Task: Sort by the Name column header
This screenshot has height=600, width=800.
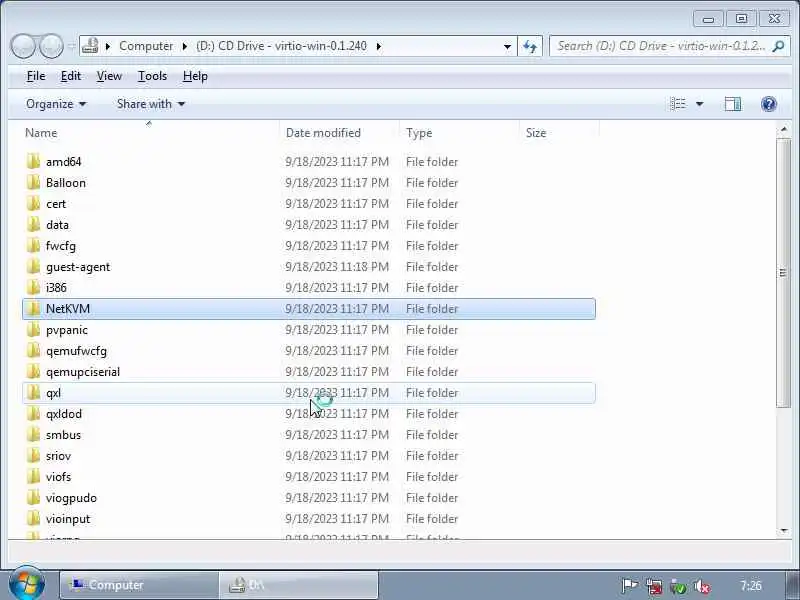Action: pos(151,133)
